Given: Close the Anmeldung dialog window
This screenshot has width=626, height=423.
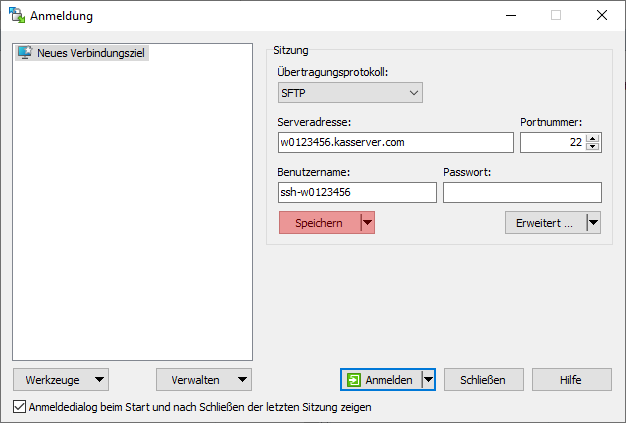Looking at the screenshot, I should coord(602,16).
